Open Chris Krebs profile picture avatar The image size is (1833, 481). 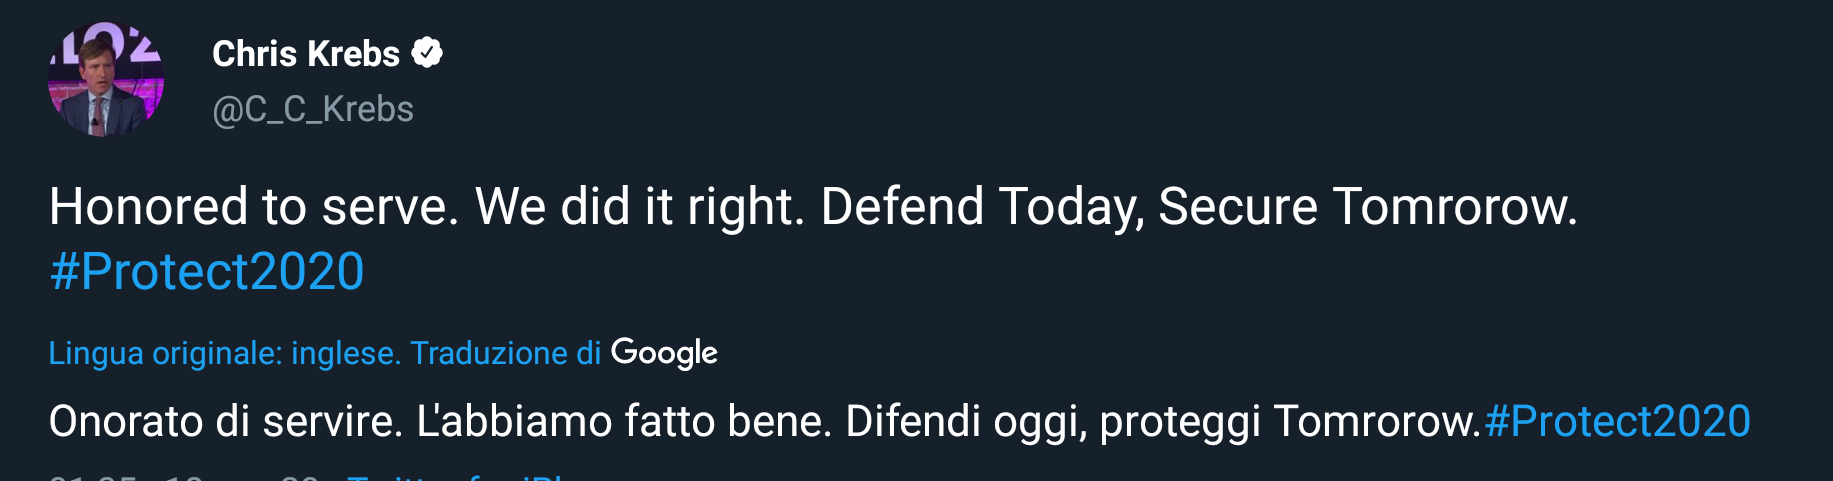106,80
